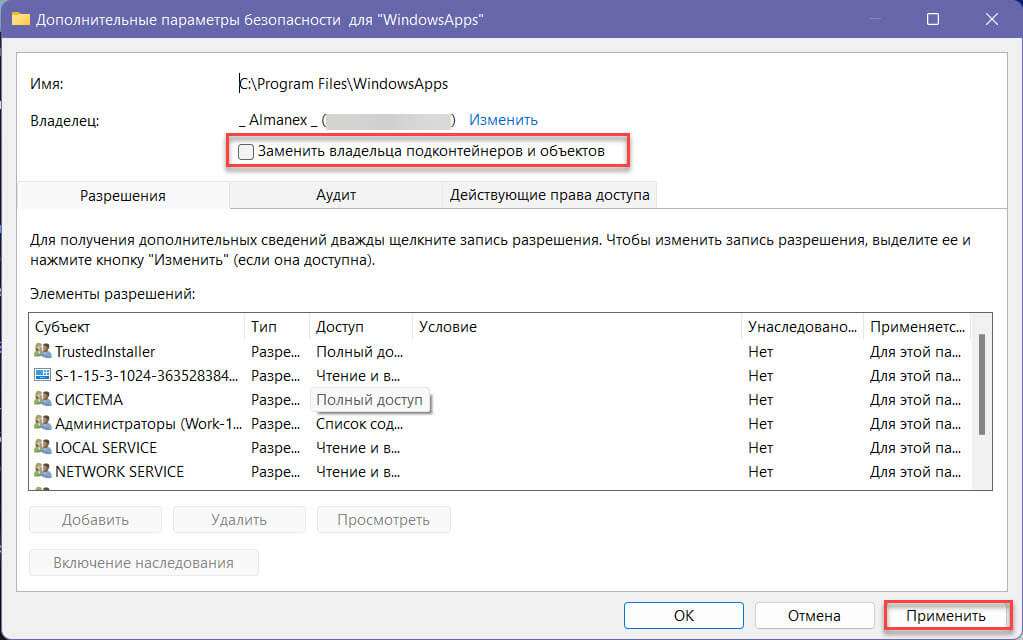Click Для этой па... cell in СИСТЕМА row
The image size is (1023, 640).
pos(915,400)
